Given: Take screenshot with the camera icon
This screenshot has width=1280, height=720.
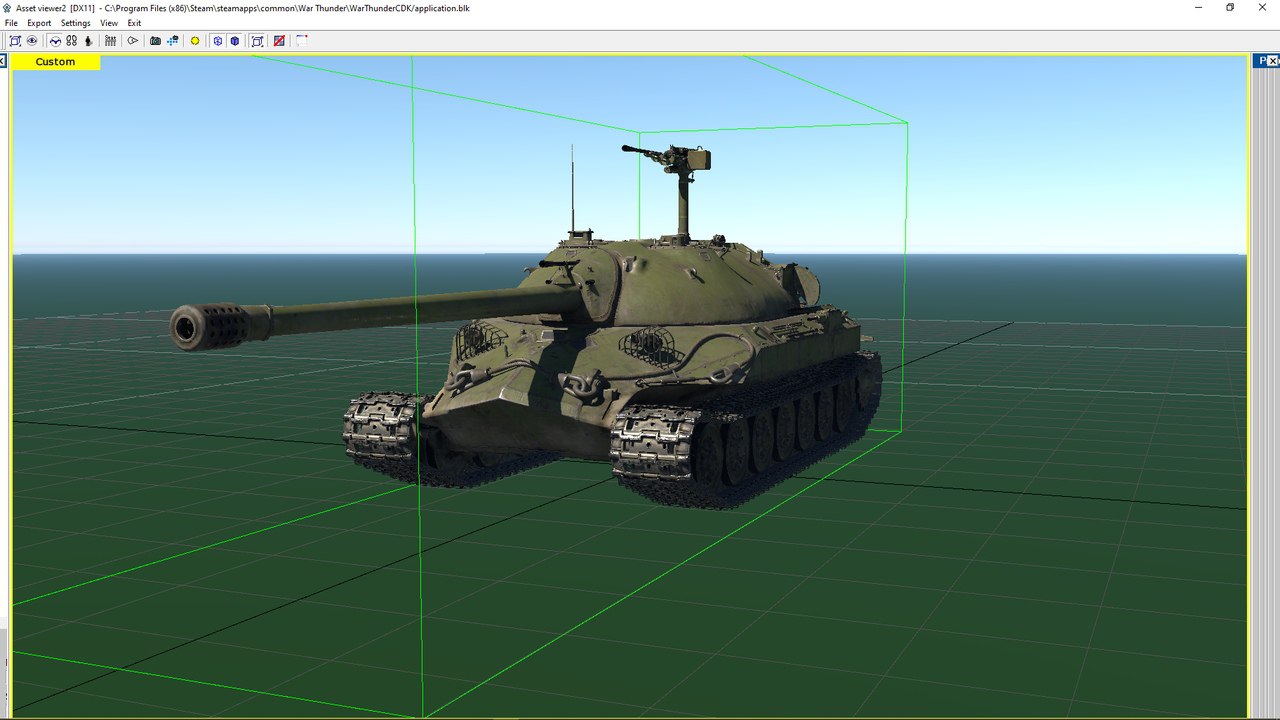Looking at the screenshot, I should 155,41.
